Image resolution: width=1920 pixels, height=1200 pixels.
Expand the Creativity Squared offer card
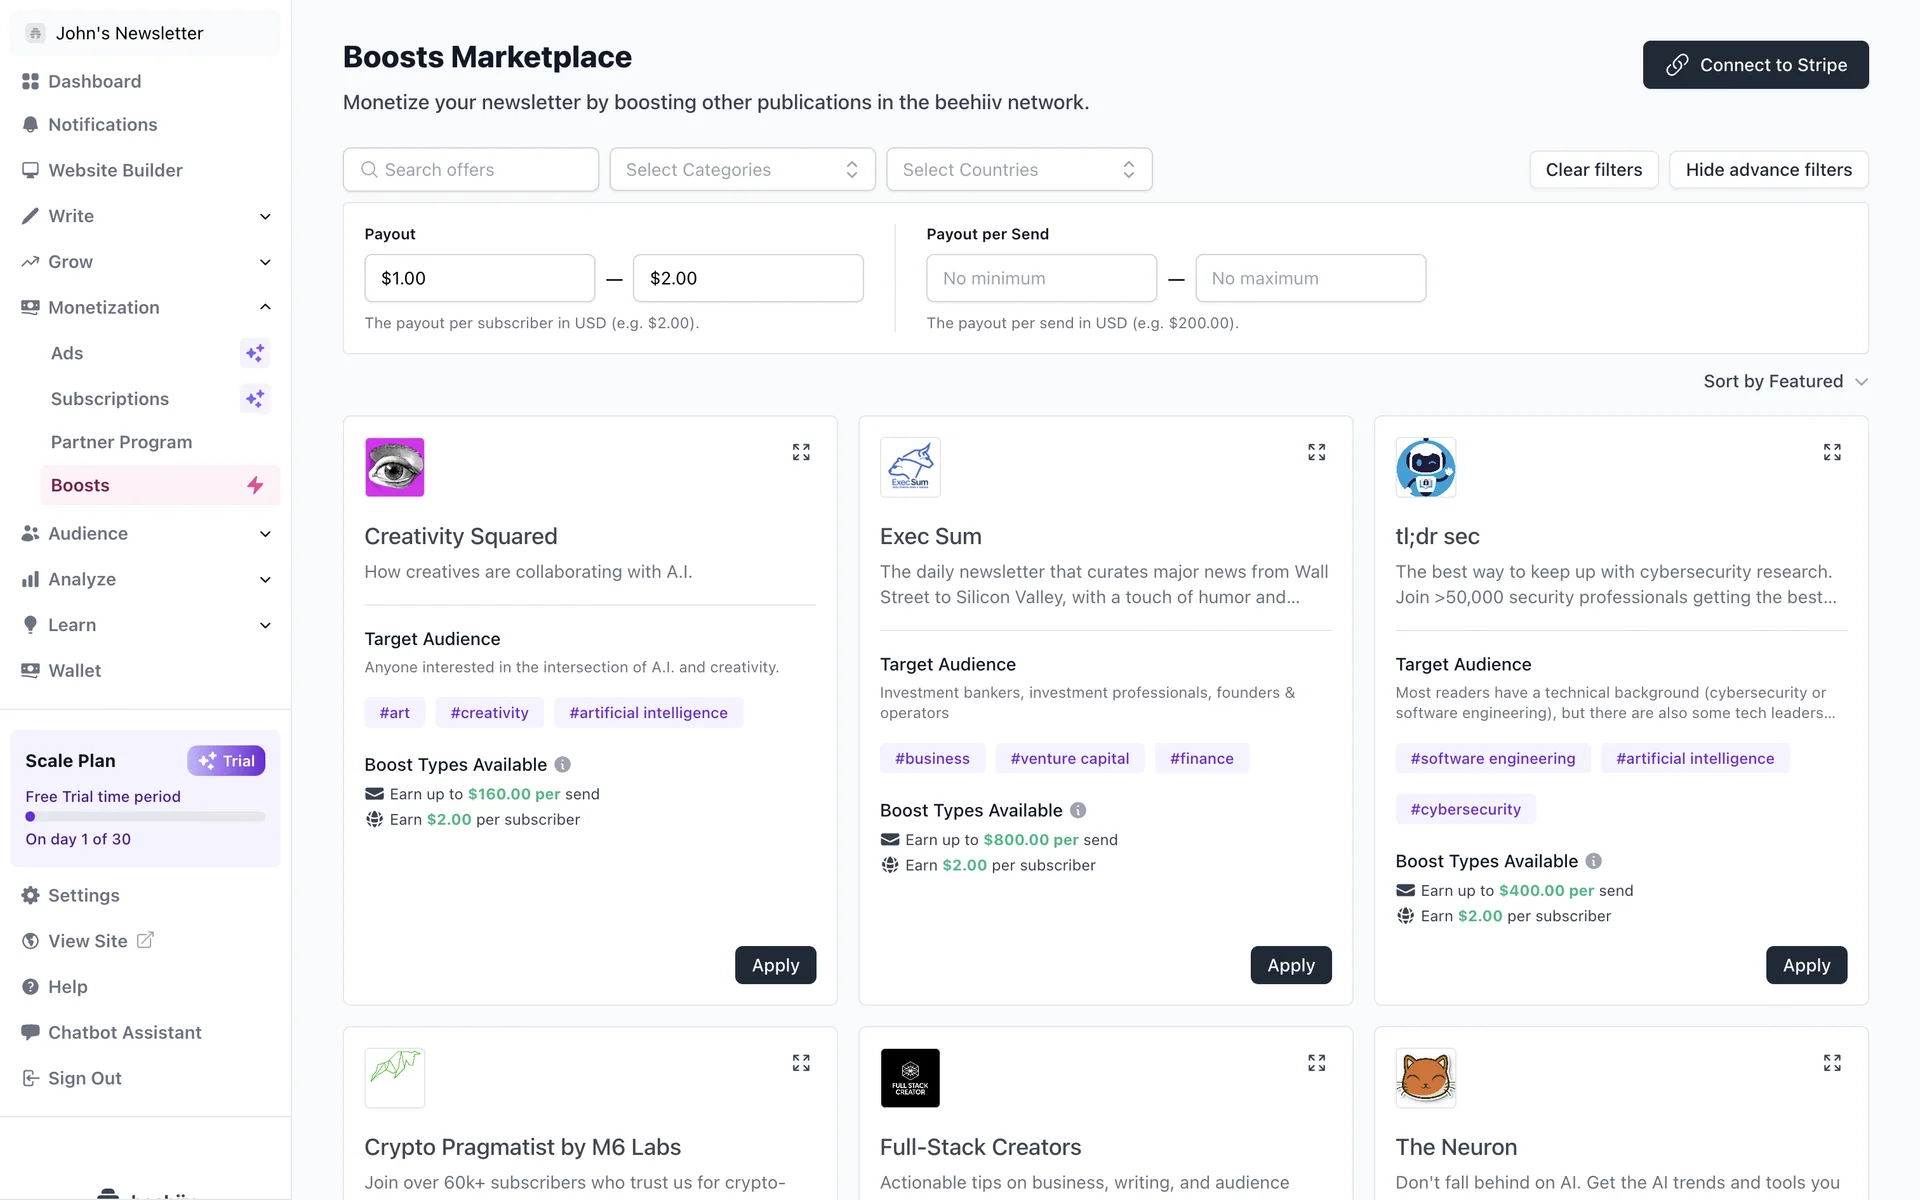pos(801,452)
